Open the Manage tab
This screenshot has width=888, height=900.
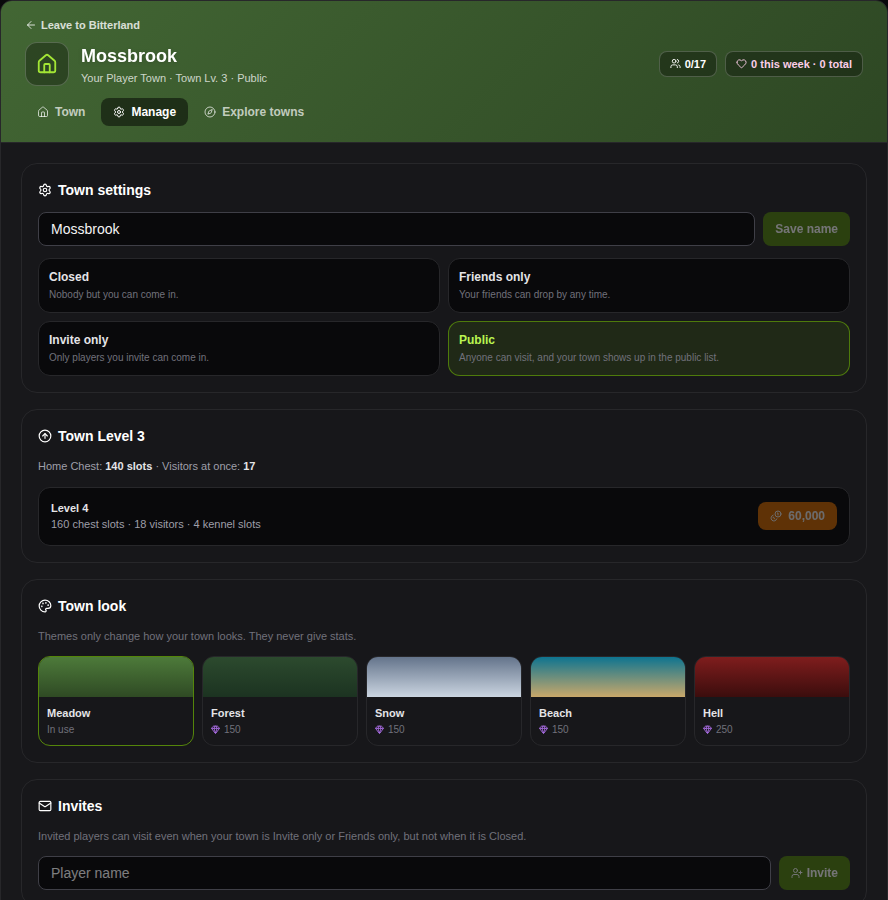point(145,112)
